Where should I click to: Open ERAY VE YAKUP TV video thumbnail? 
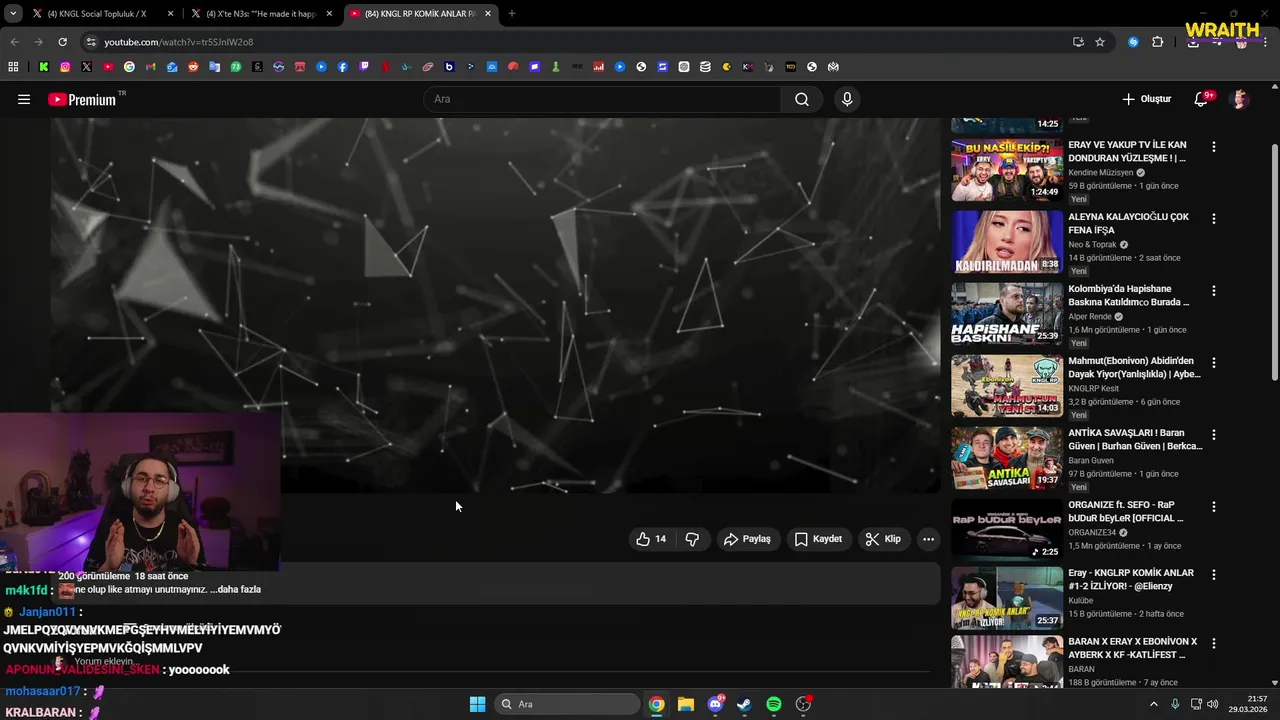(1007, 170)
